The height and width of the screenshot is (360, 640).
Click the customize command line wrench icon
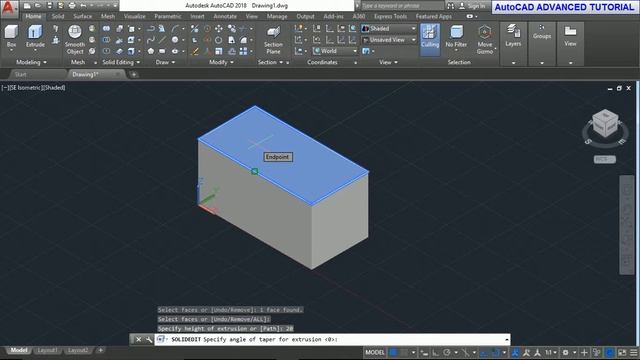[x=149, y=339]
